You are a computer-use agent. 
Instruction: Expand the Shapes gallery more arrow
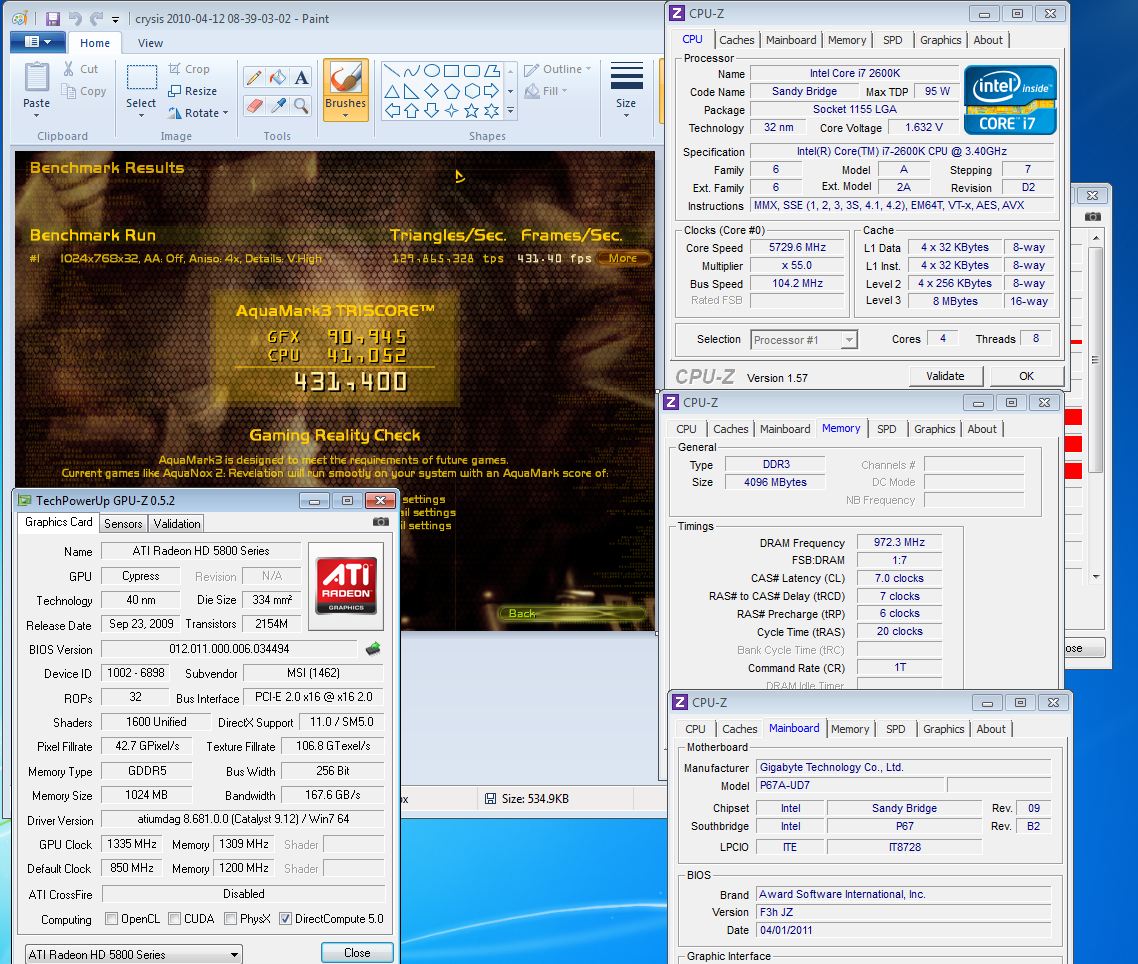click(x=511, y=110)
